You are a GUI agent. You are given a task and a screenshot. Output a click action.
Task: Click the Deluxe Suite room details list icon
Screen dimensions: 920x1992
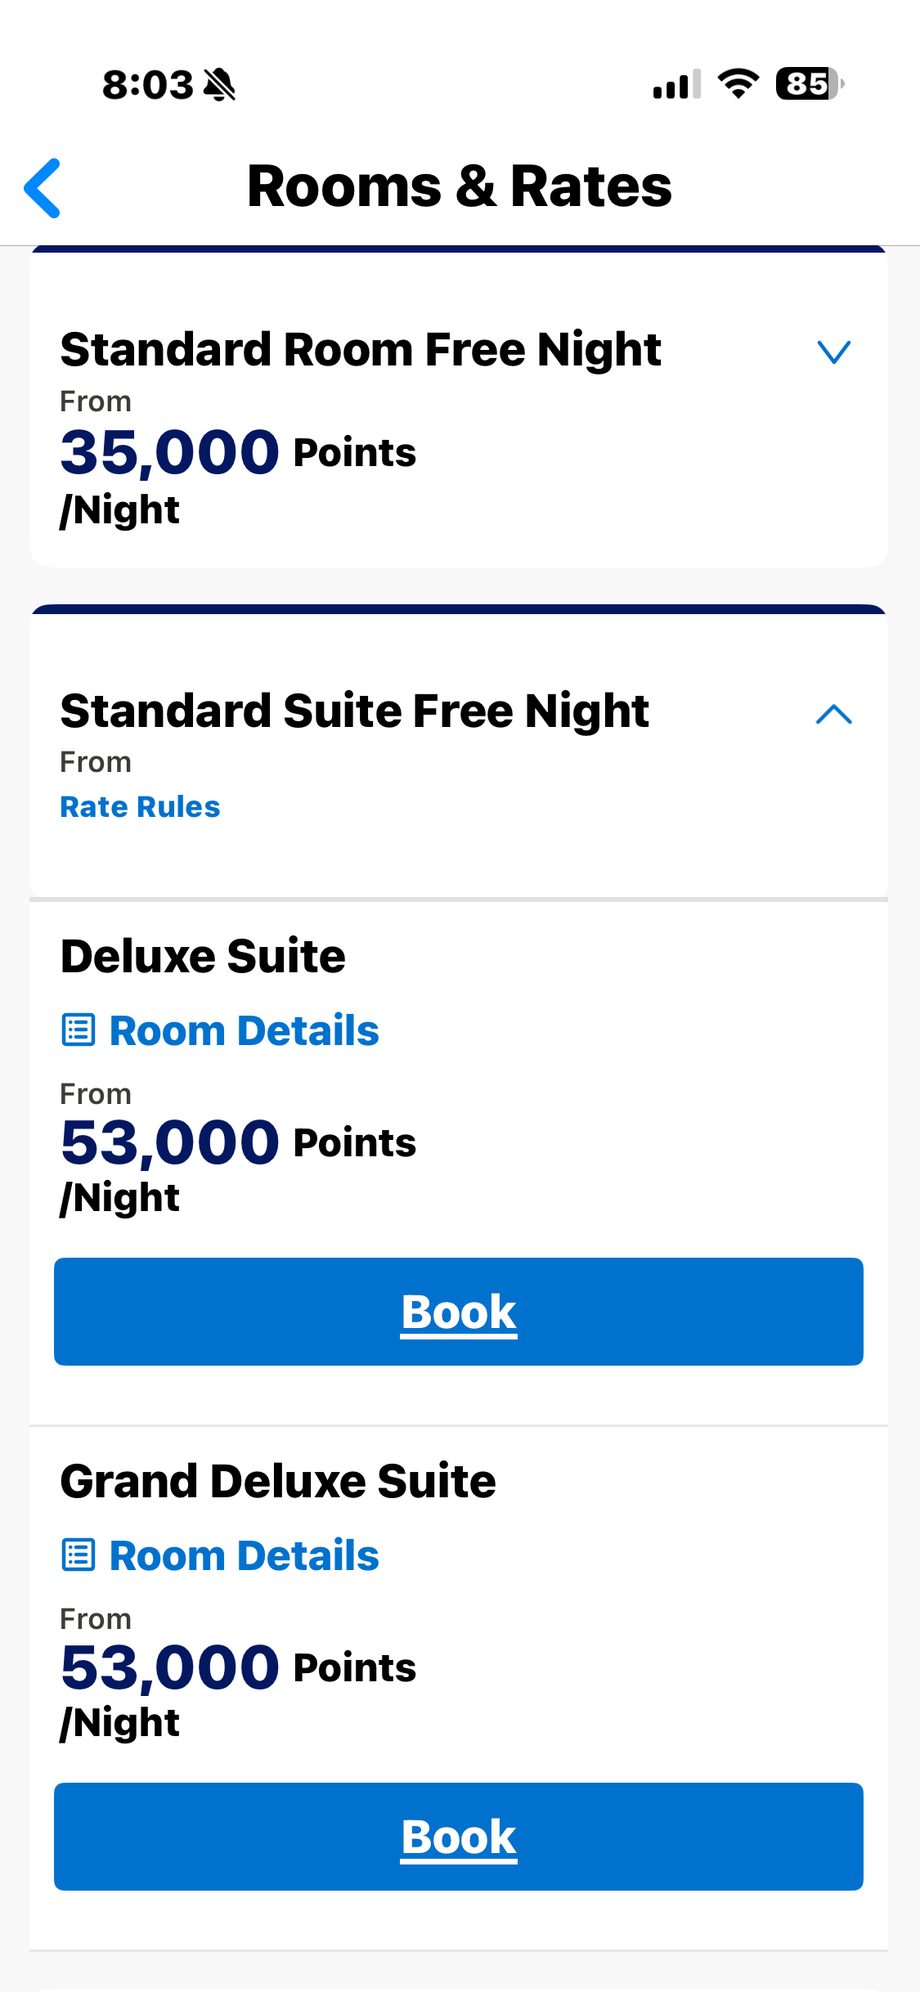click(78, 1030)
